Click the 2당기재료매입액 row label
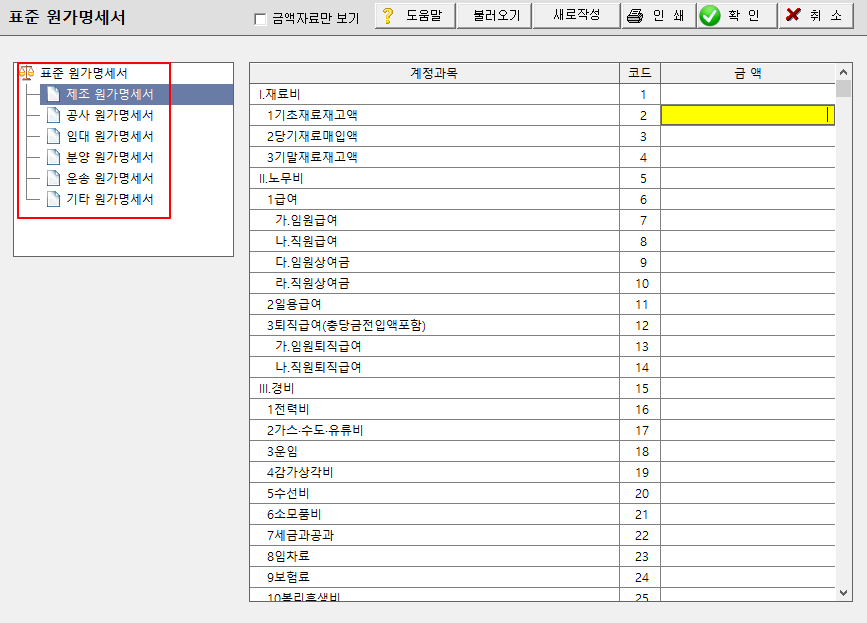The height and width of the screenshot is (623, 867). 312,136
